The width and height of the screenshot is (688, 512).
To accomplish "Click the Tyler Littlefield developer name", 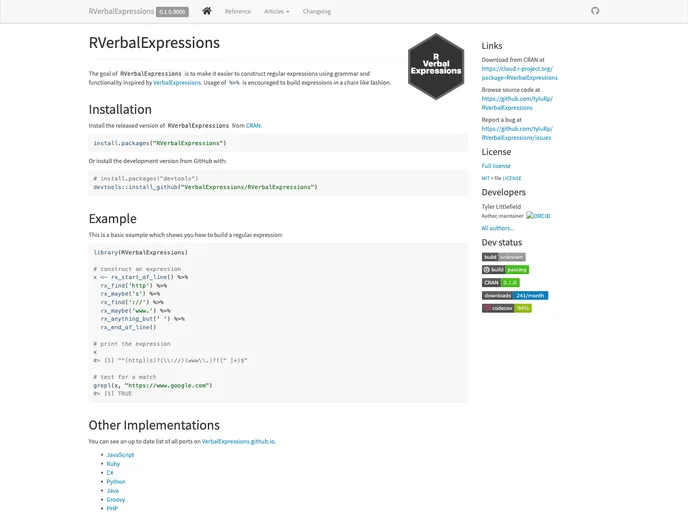I will [501, 207].
